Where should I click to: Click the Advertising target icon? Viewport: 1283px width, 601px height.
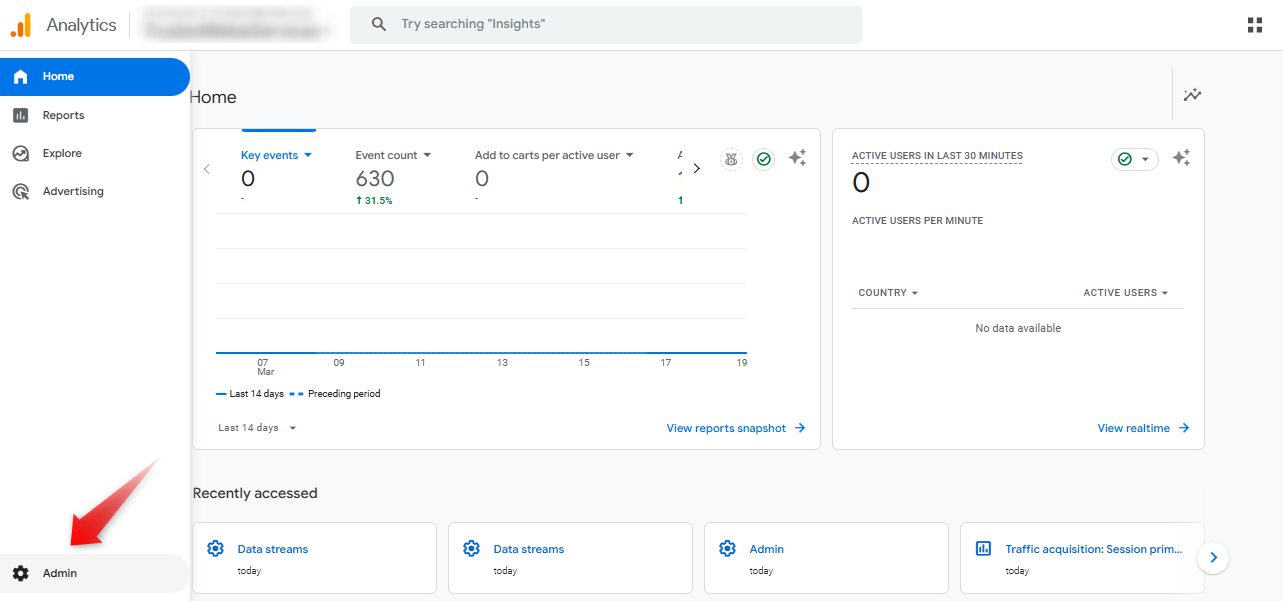click(20, 191)
